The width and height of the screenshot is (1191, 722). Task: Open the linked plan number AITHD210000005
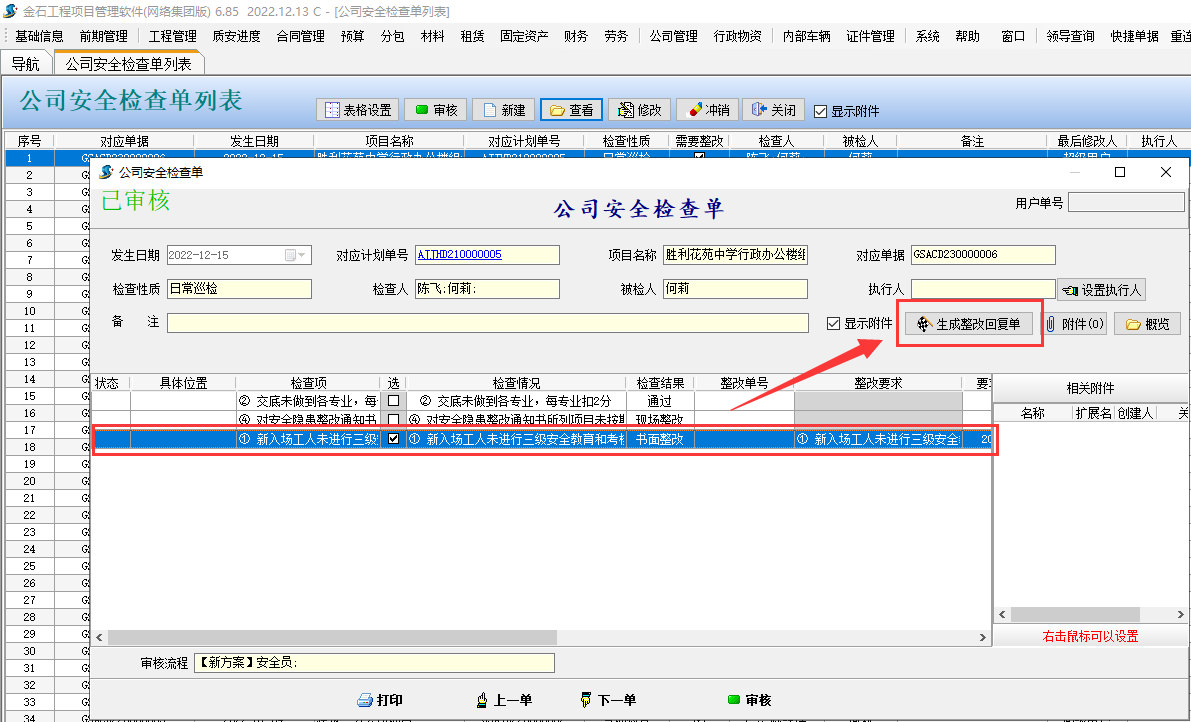pyautogui.click(x=459, y=255)
